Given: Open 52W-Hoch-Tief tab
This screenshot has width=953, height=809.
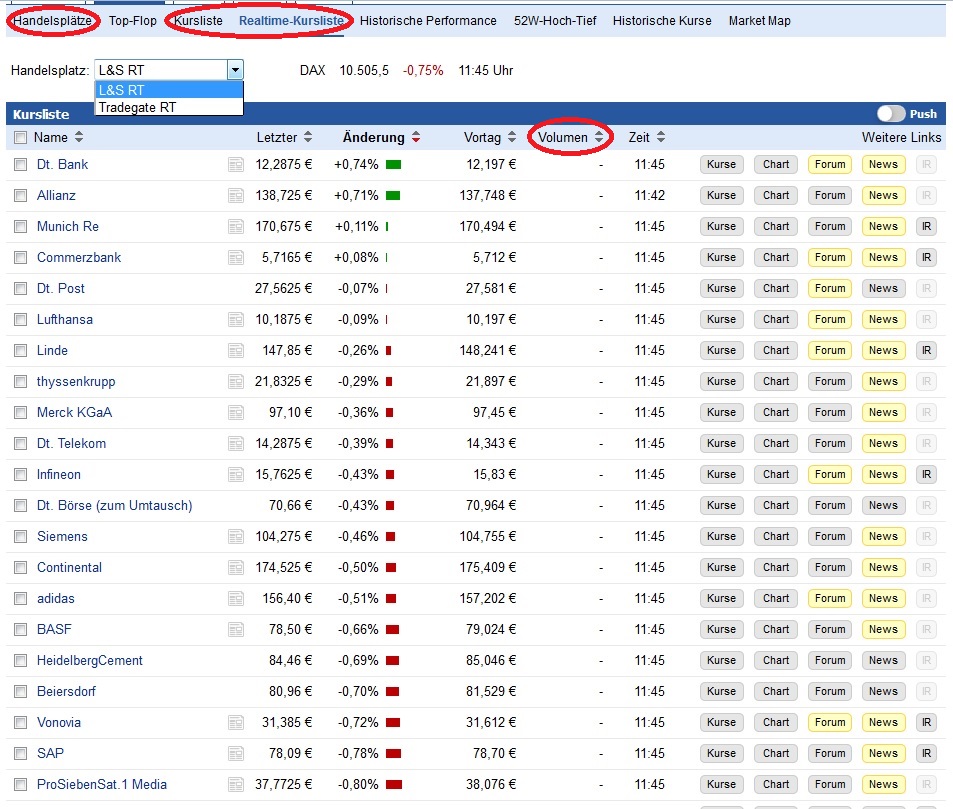Looking at the screenshot, I should [555, 21].
